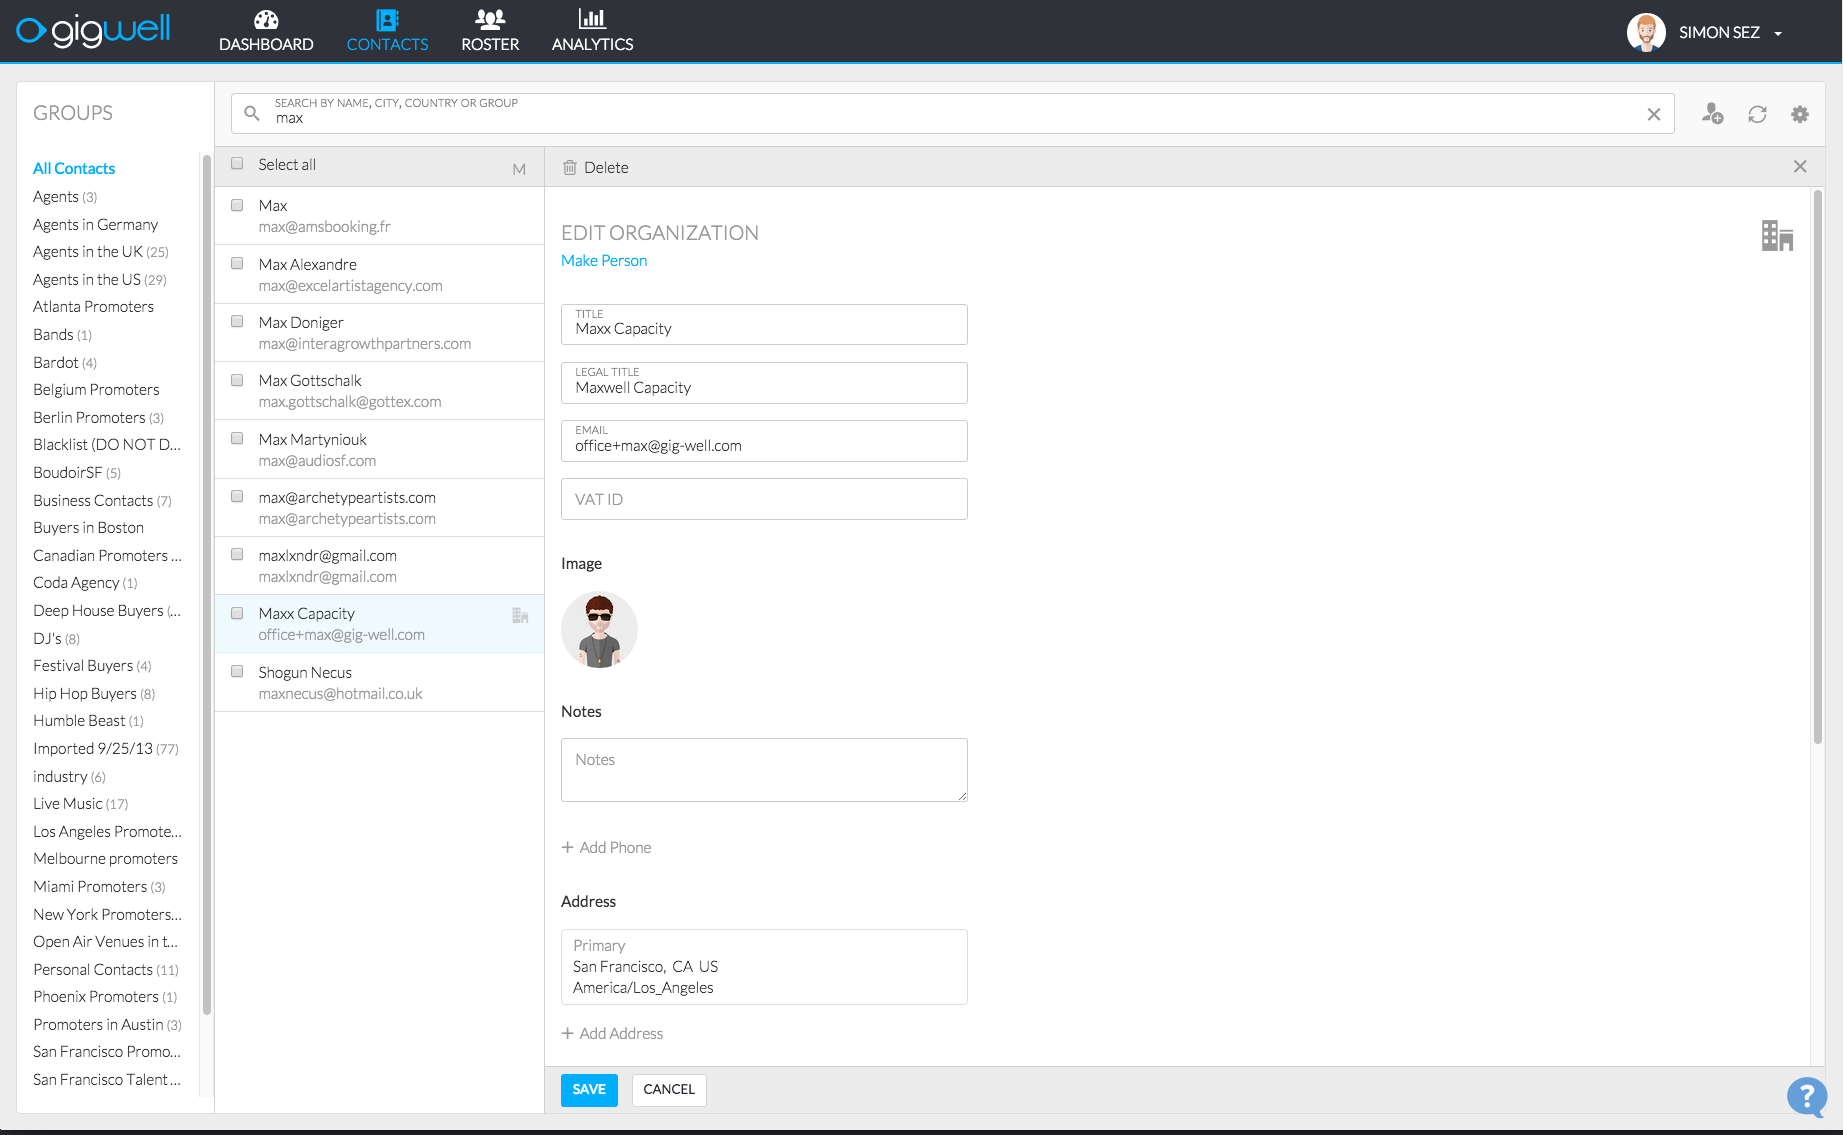Click the add contact icon

(x=1712, y=114)
